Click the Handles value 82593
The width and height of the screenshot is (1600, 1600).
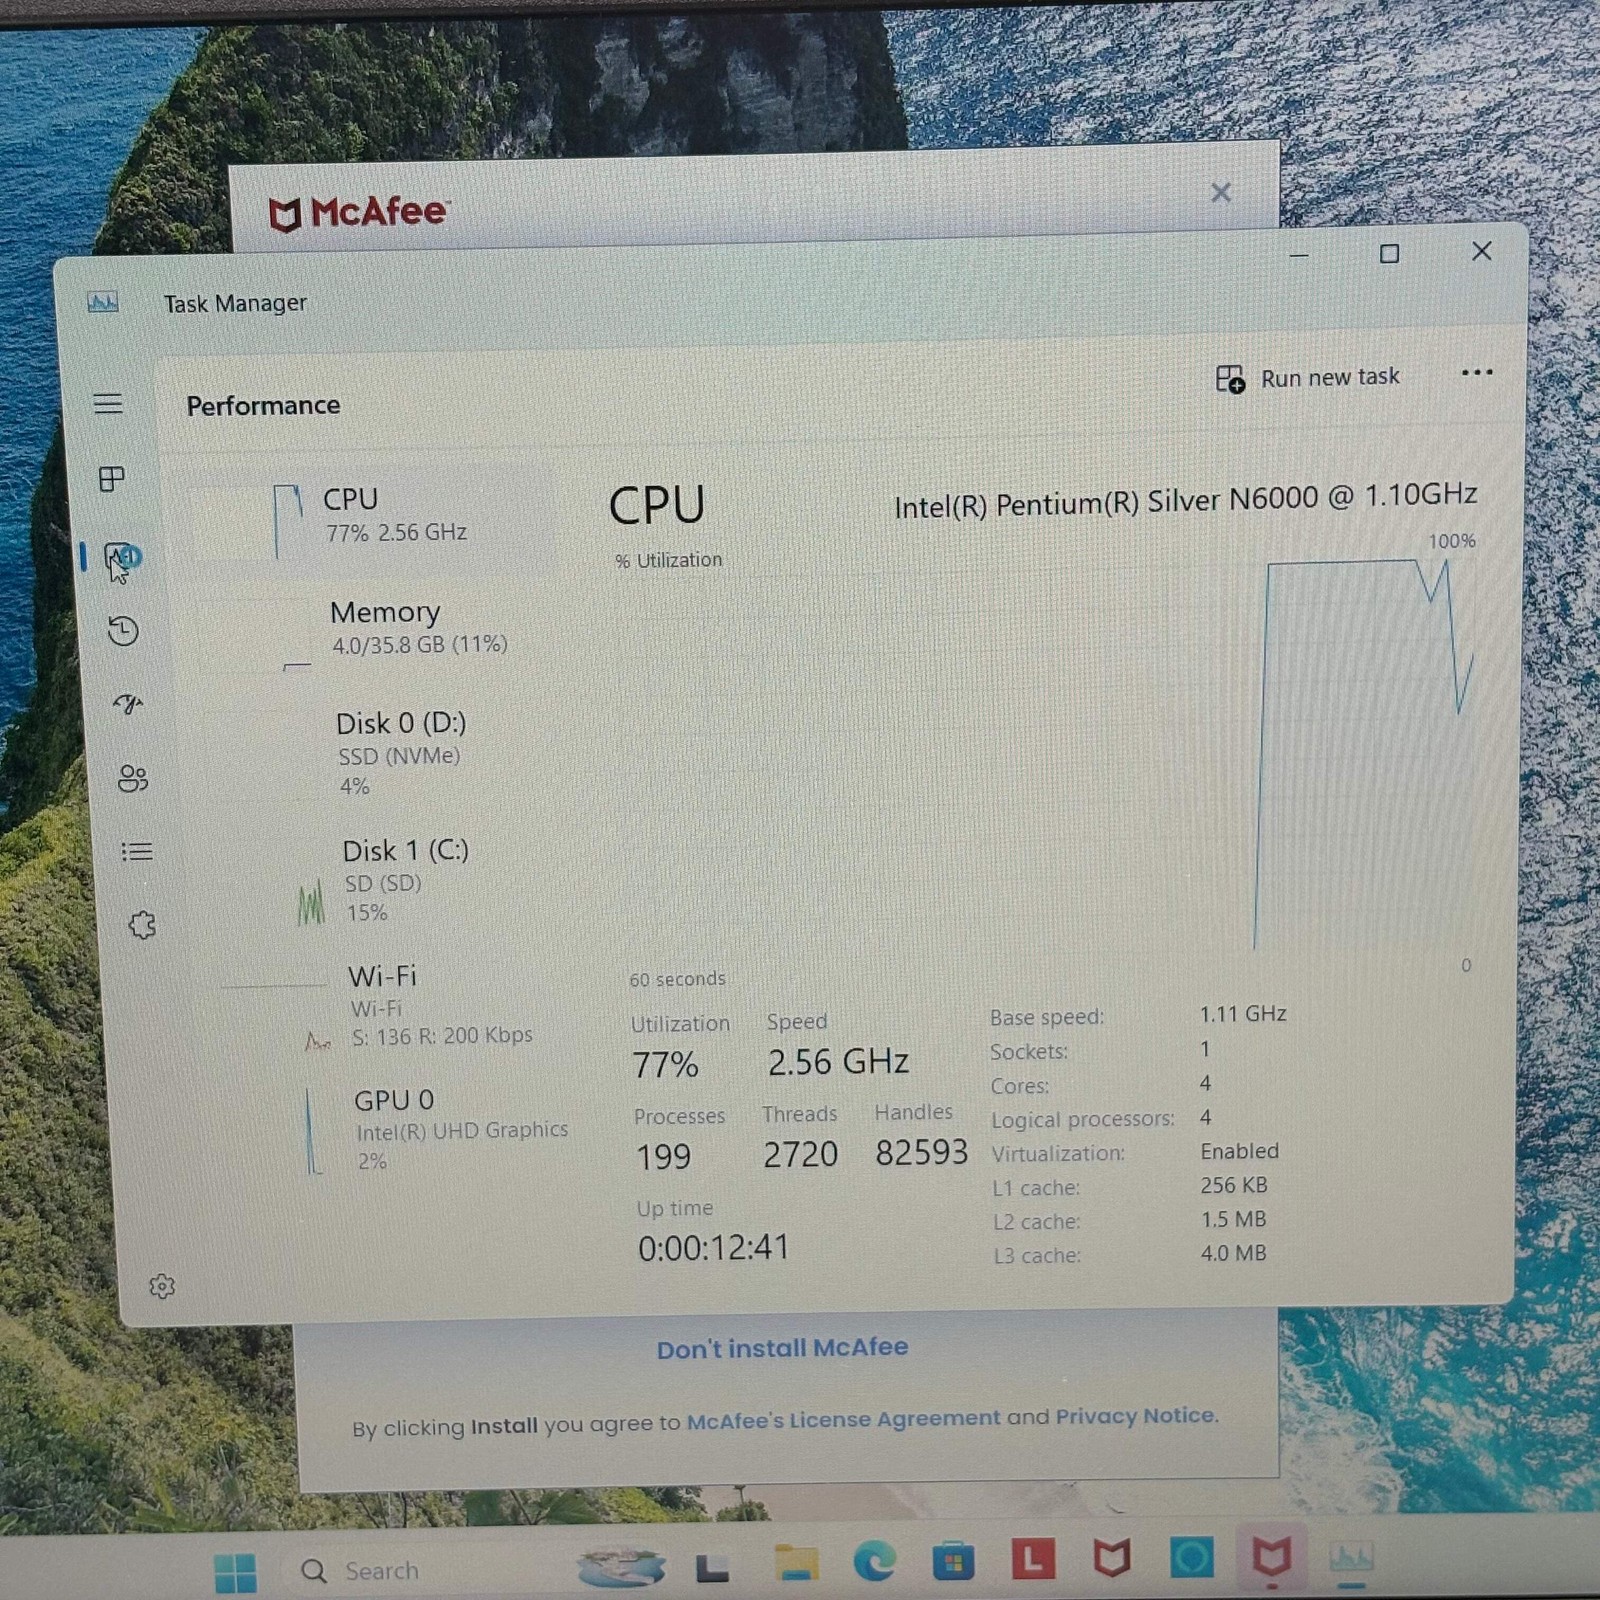tap(921, 1152)
